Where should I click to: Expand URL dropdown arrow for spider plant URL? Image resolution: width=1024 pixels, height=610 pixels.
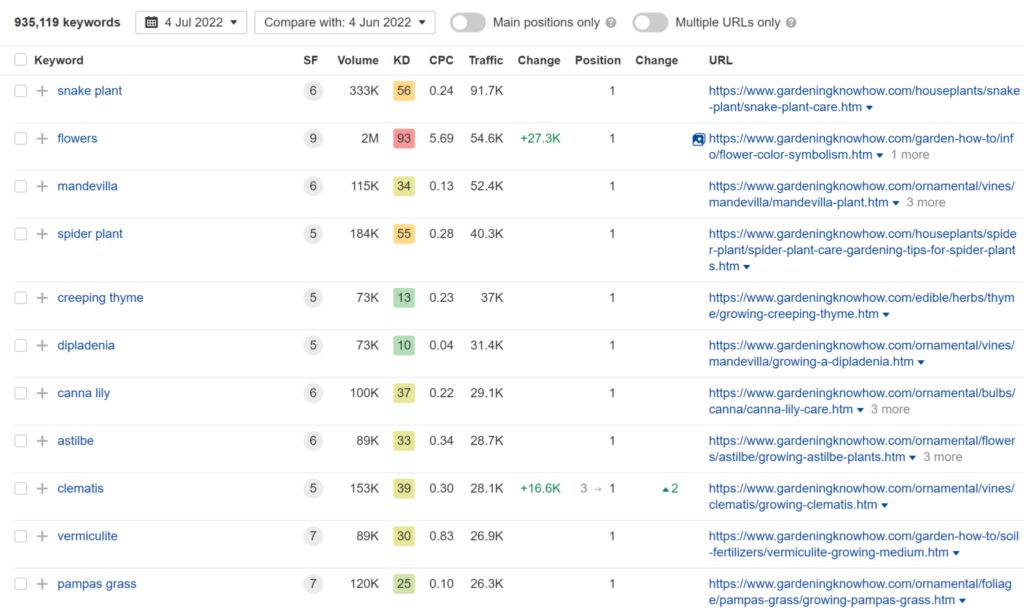746,267
